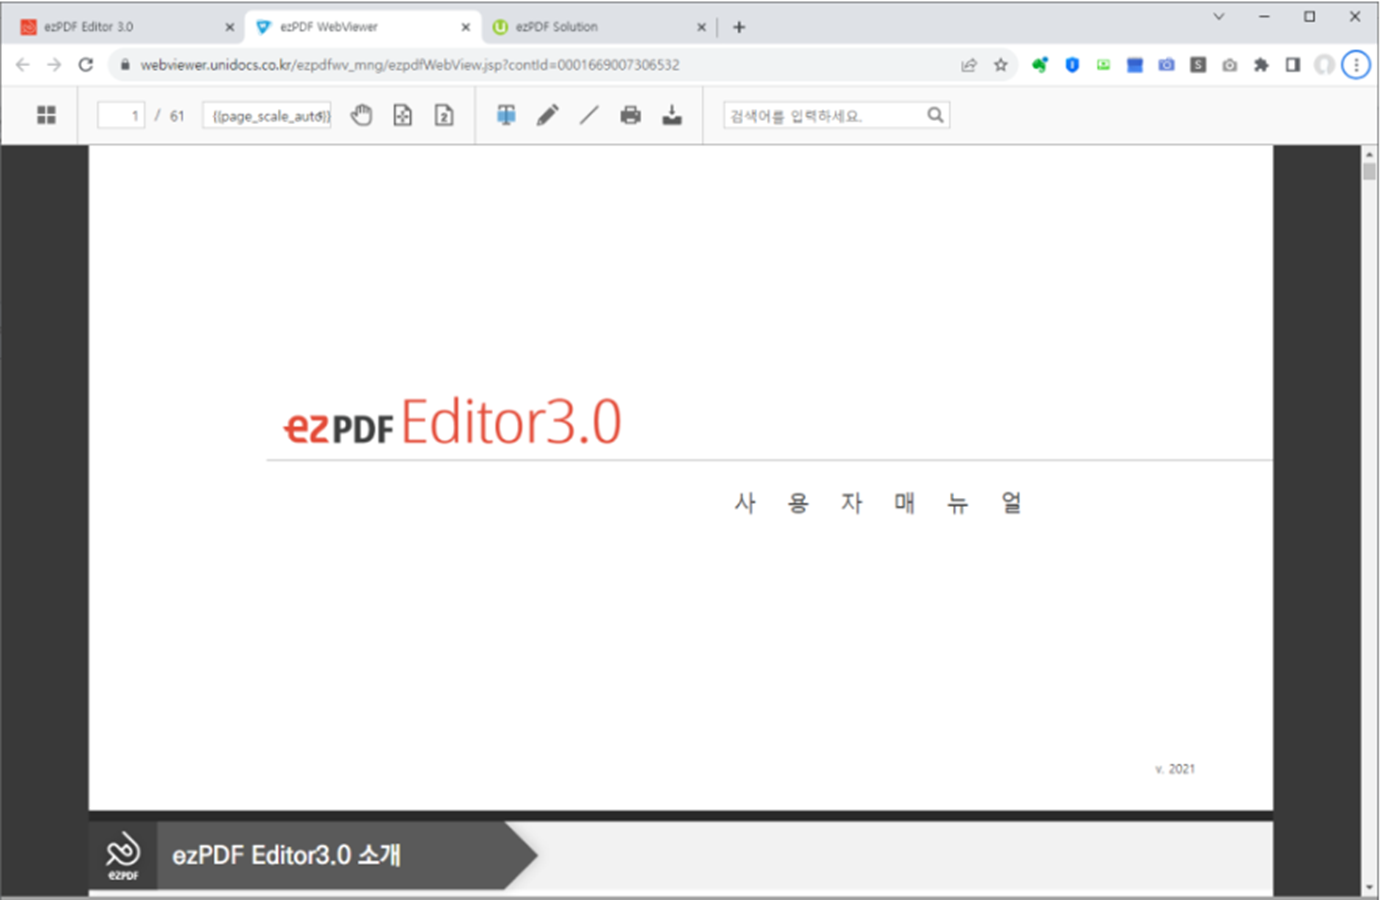
Task: Open the tab search chevron
Action: (x=1218, y=16)
